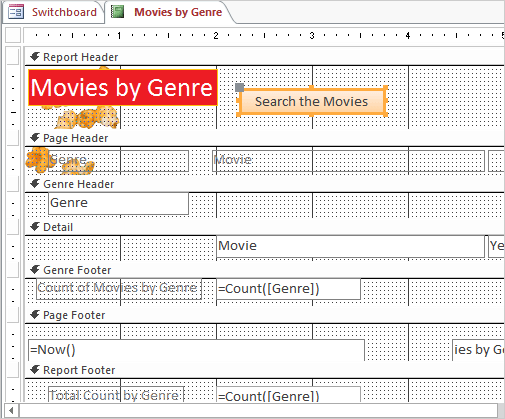Select the Genre Footer section bar

(x=265, y=270)
